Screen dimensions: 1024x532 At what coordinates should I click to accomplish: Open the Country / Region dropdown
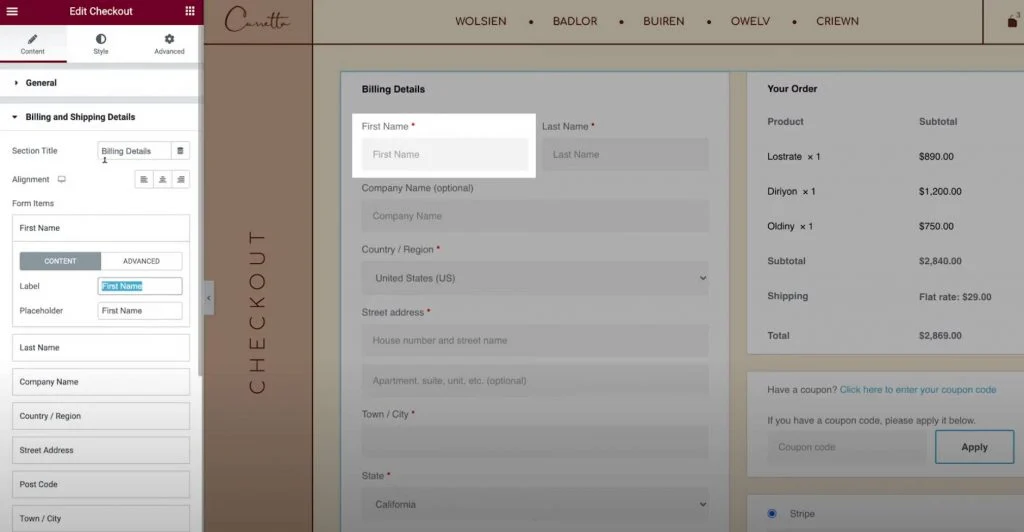[535, 278]
